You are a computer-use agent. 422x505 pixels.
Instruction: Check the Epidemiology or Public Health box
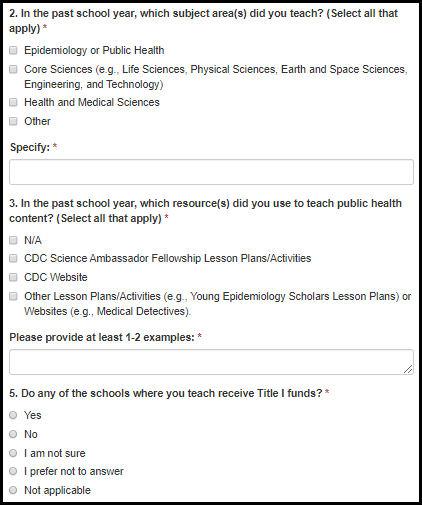coord(13,50)
